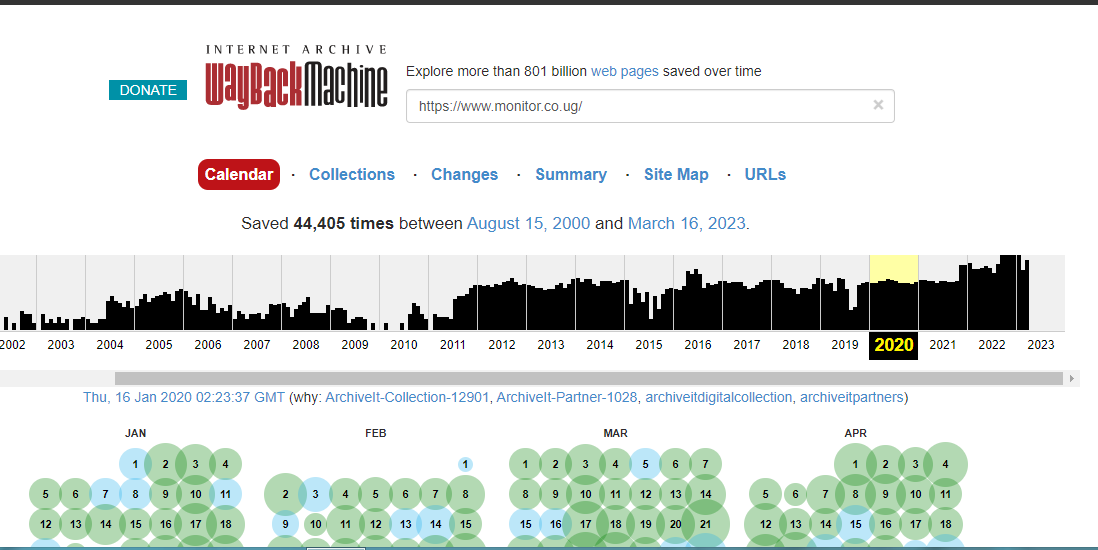Click the Wayback Machine logo
Image resolution: width=1098 pixels, height=550 pixels.
click(296, 77)
